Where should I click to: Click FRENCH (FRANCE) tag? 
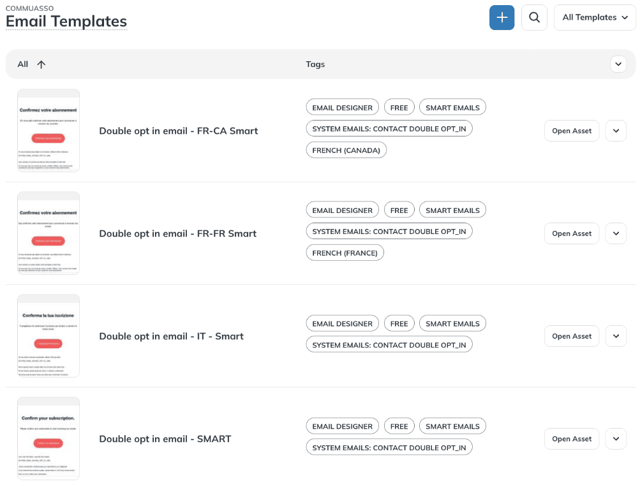point(345,253)
